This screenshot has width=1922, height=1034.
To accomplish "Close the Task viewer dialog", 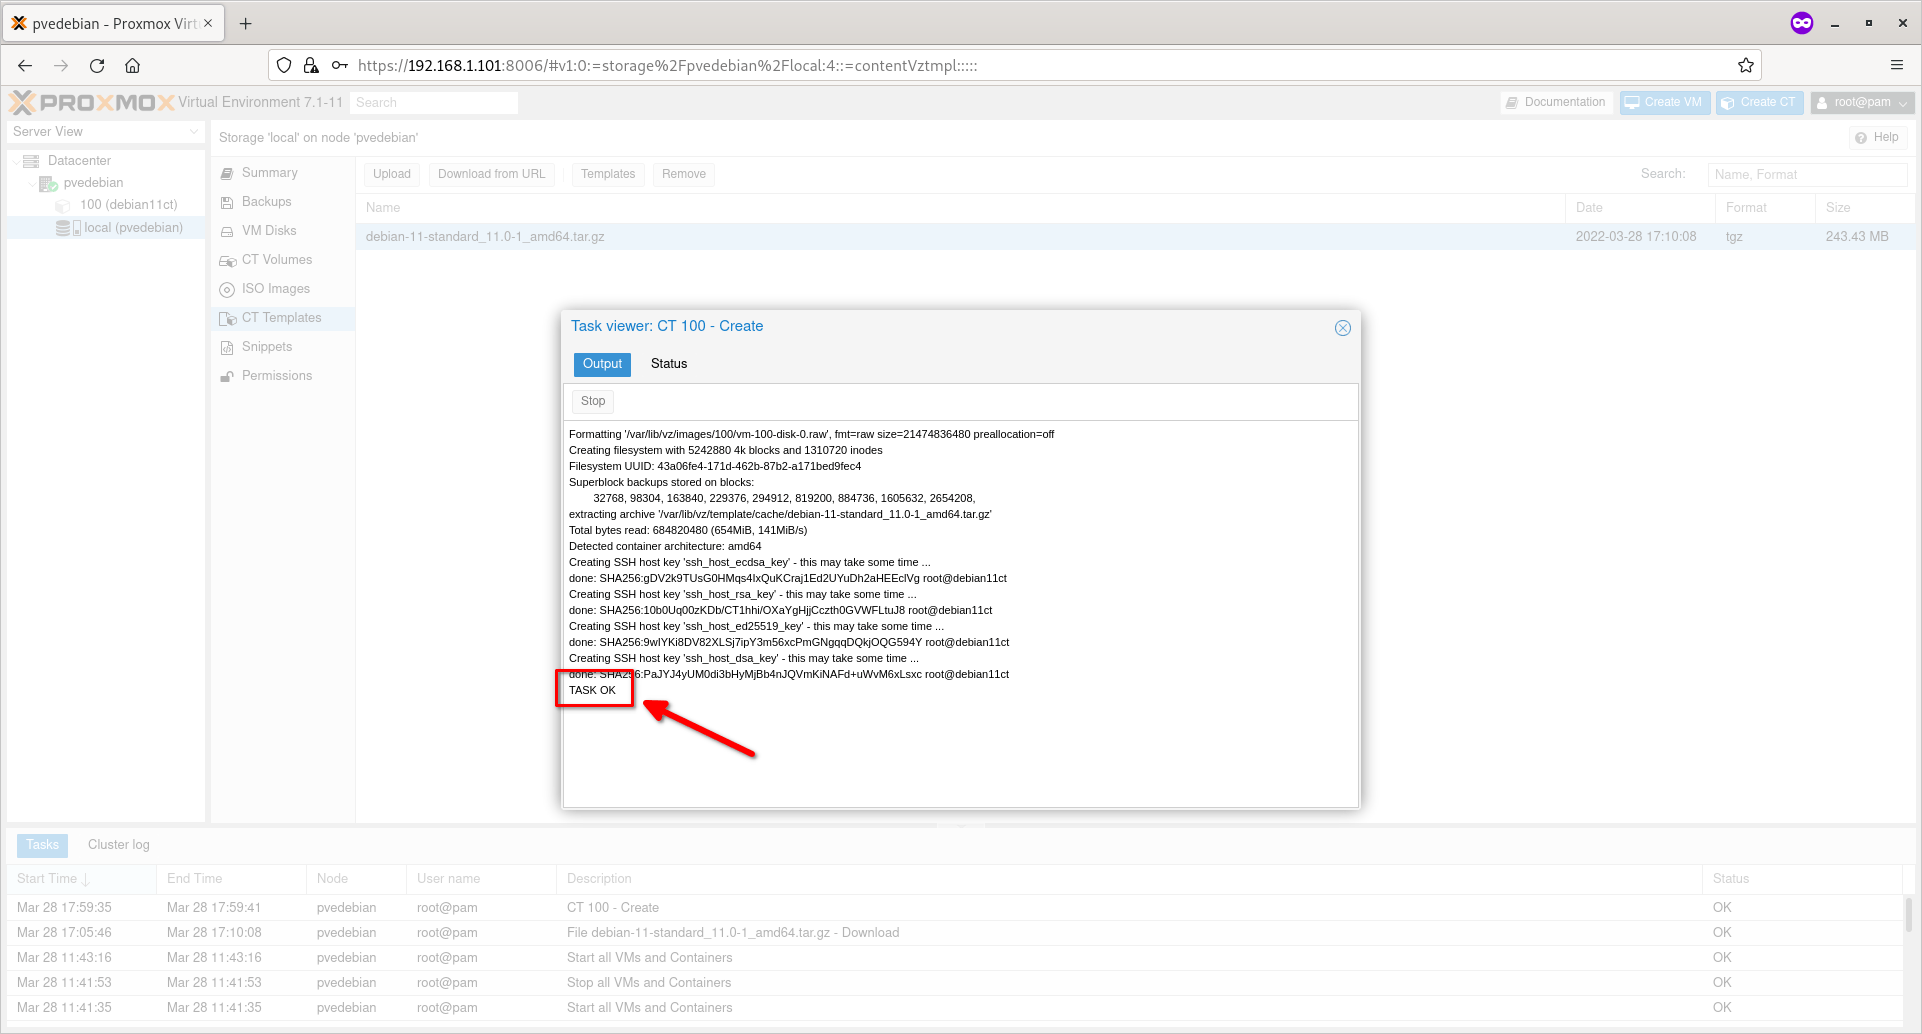I will (1342, 328).
